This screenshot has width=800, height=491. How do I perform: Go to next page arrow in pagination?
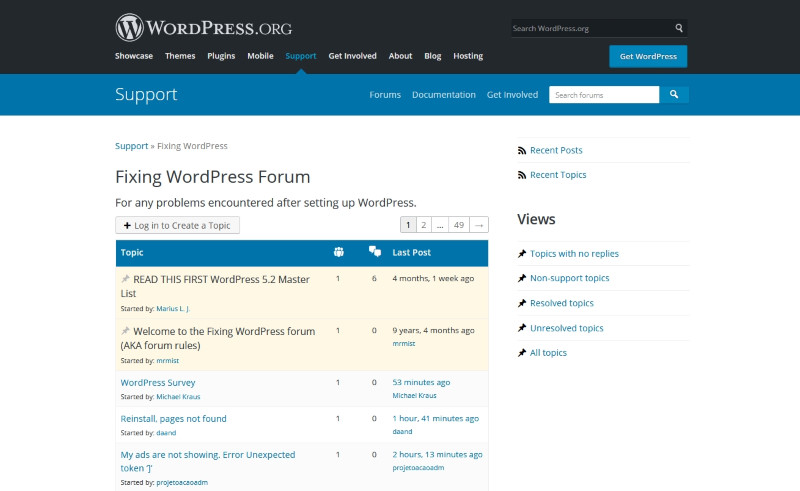coord(479,225)
